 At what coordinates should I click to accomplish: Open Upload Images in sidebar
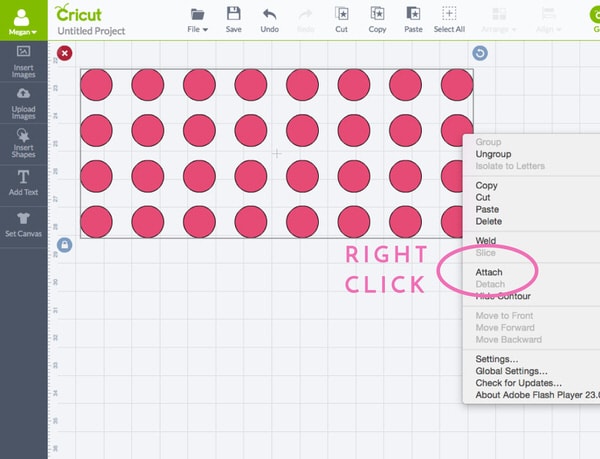pos(23,102)
